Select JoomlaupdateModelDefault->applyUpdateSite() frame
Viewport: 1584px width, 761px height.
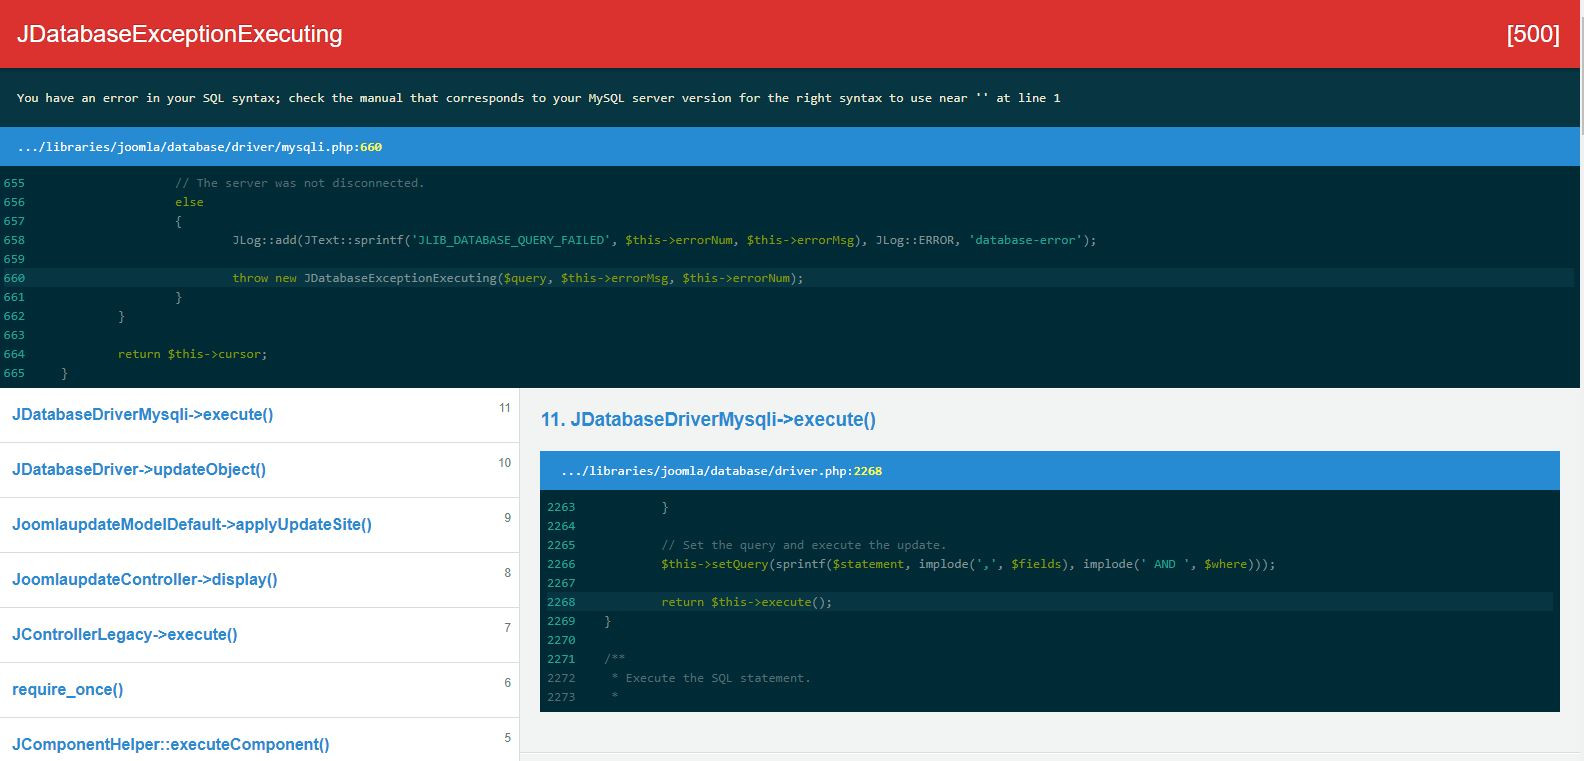[259, 525]
